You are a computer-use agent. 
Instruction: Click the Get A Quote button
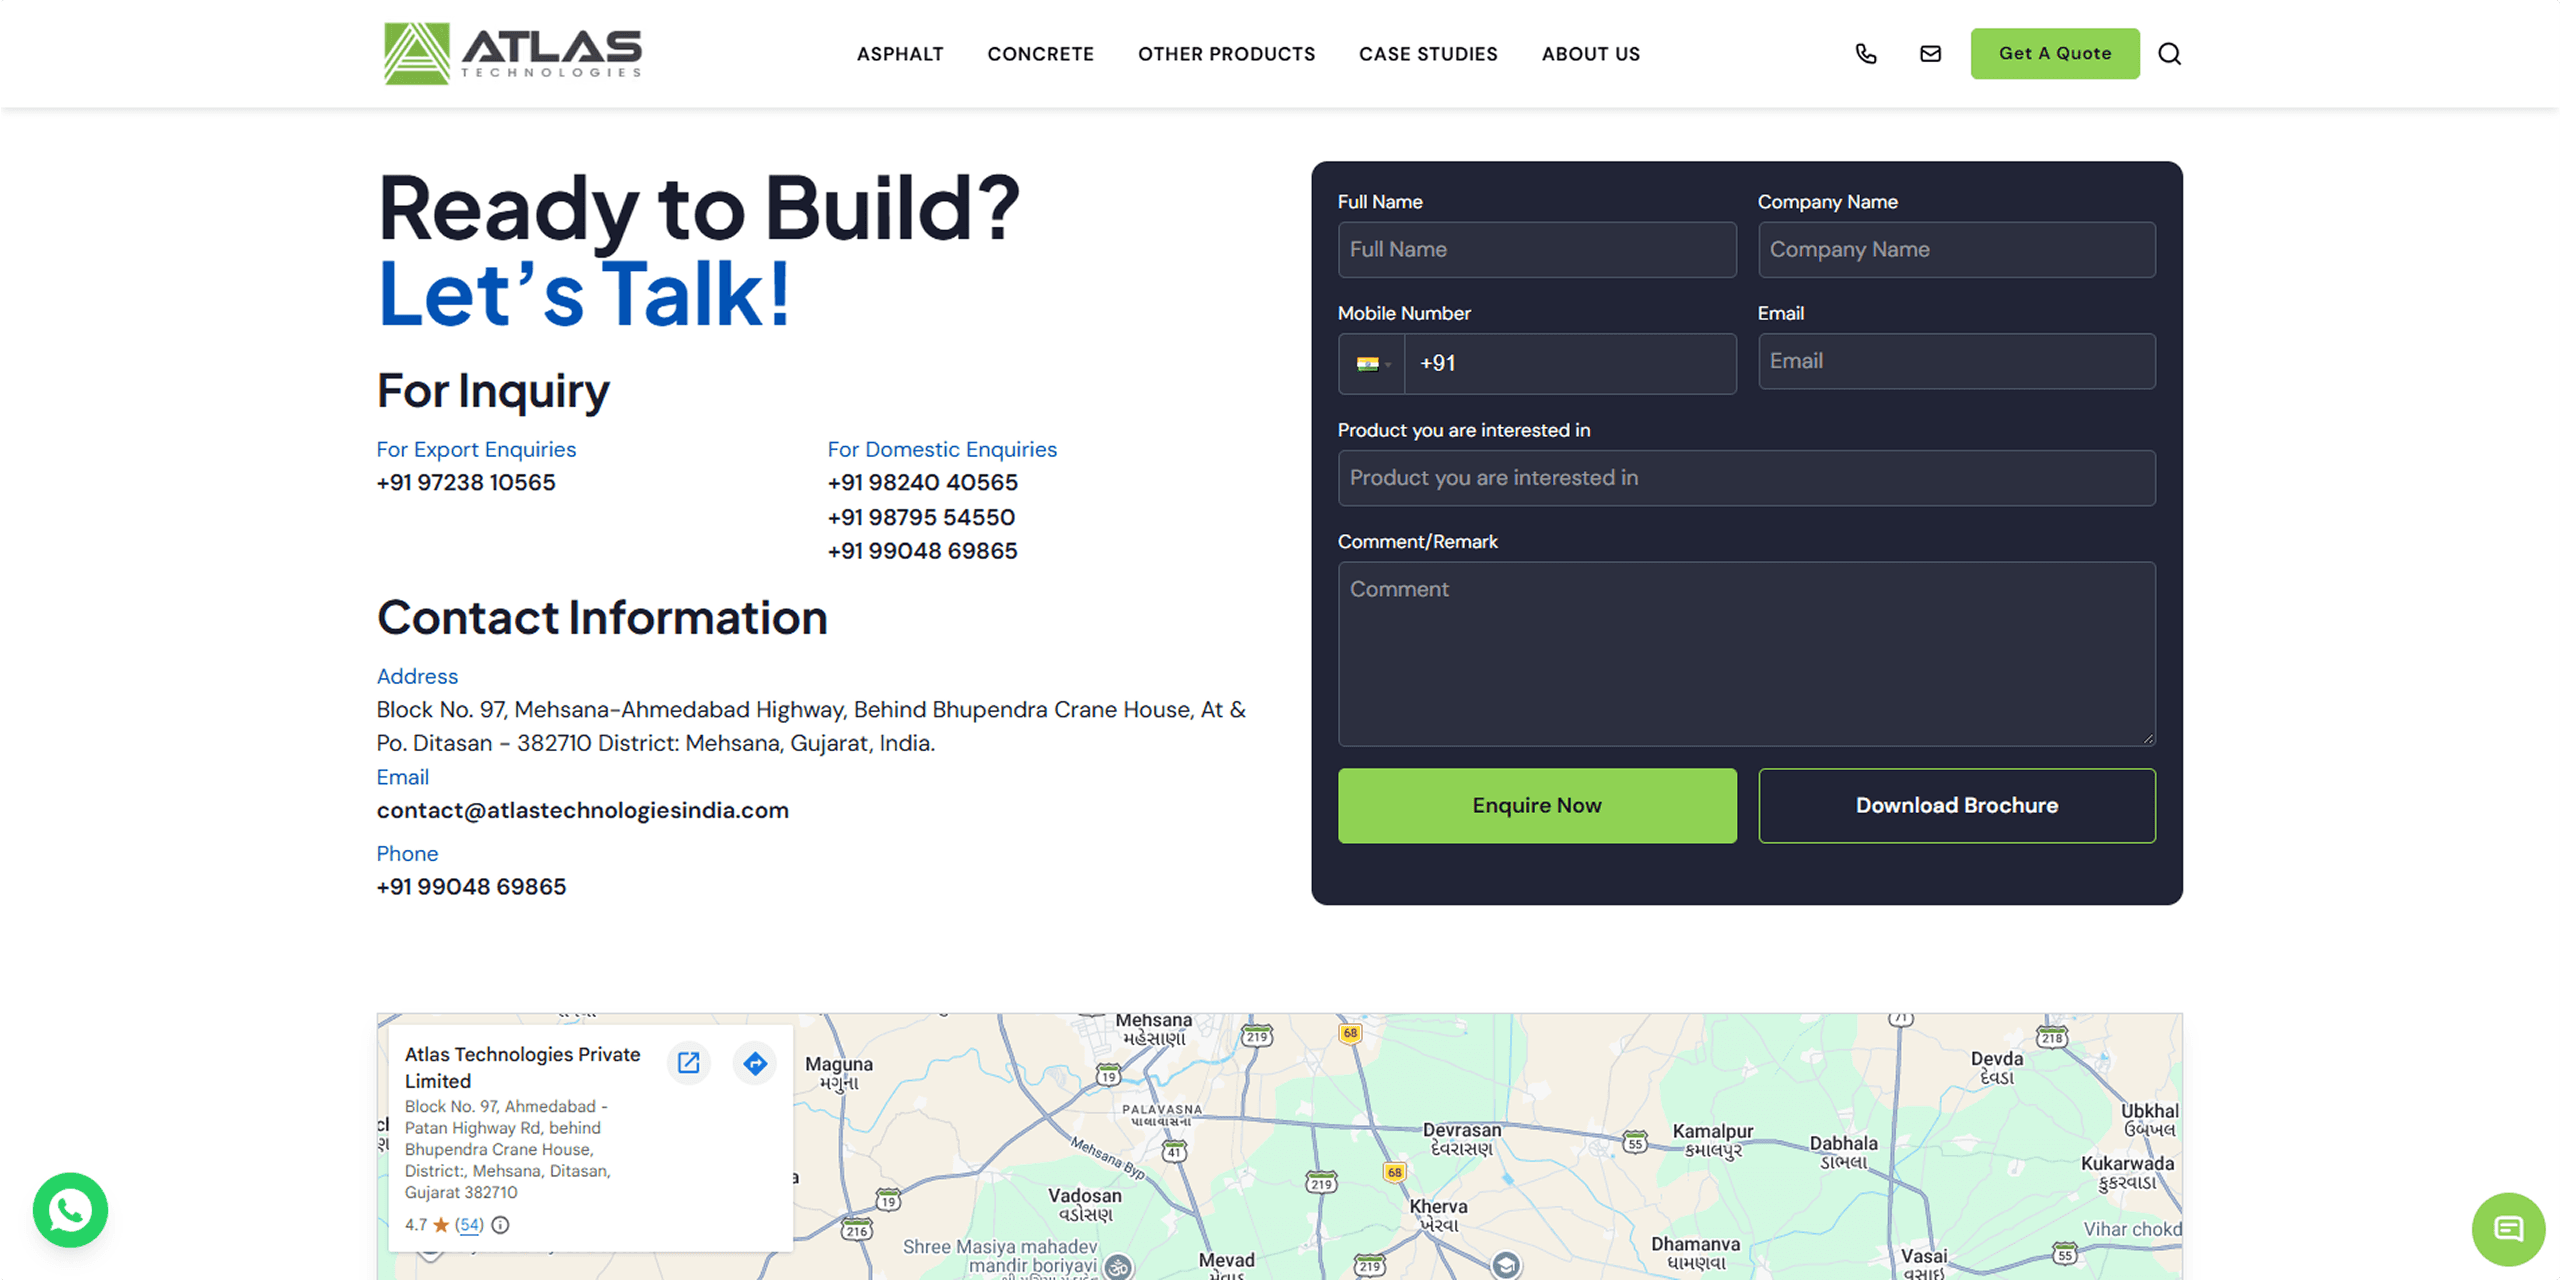2055,54
